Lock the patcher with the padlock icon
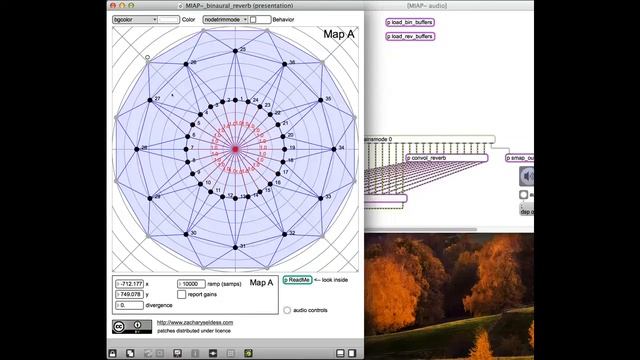The height and width of the screenshot is (360, 640). point(113,353)
